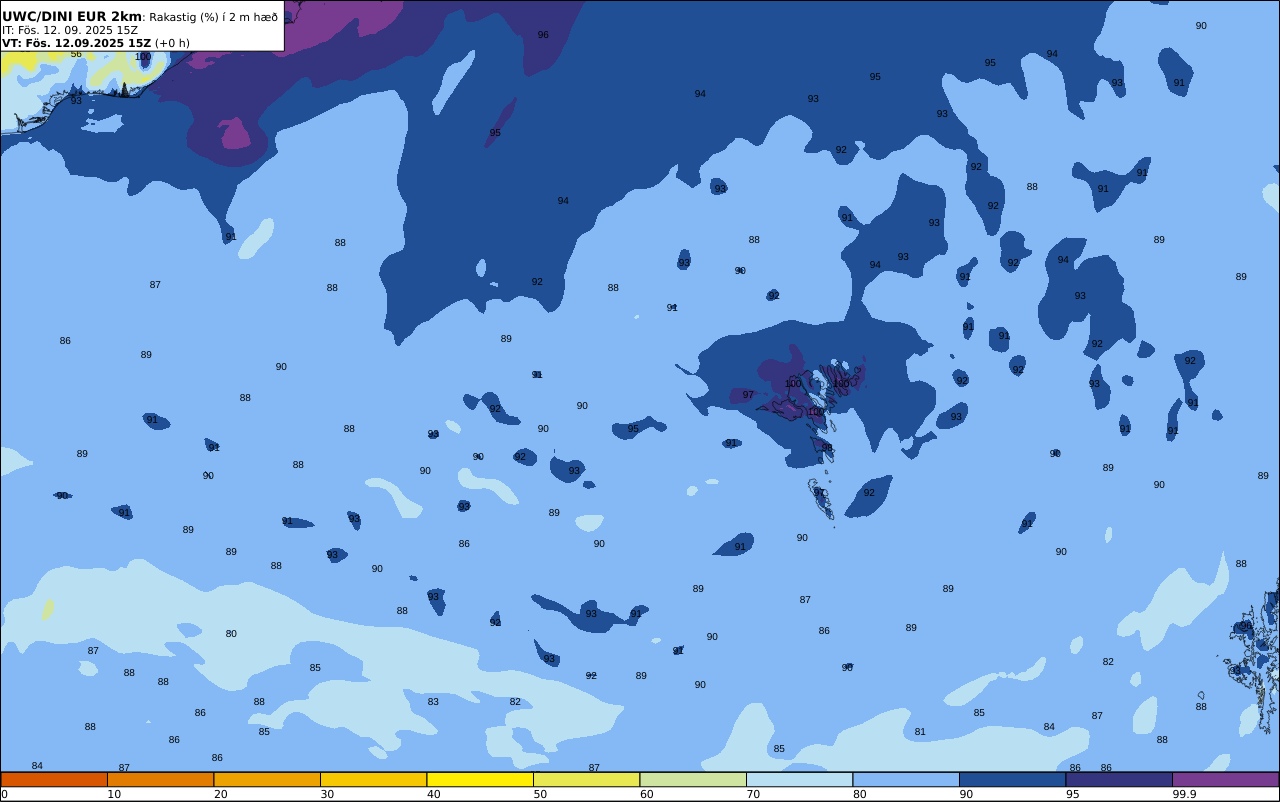Click the sky blue 80–90 legend swatch
The width and height of the screenshot is (1280, 802).
pyautogui.click(x=906, y=779)
